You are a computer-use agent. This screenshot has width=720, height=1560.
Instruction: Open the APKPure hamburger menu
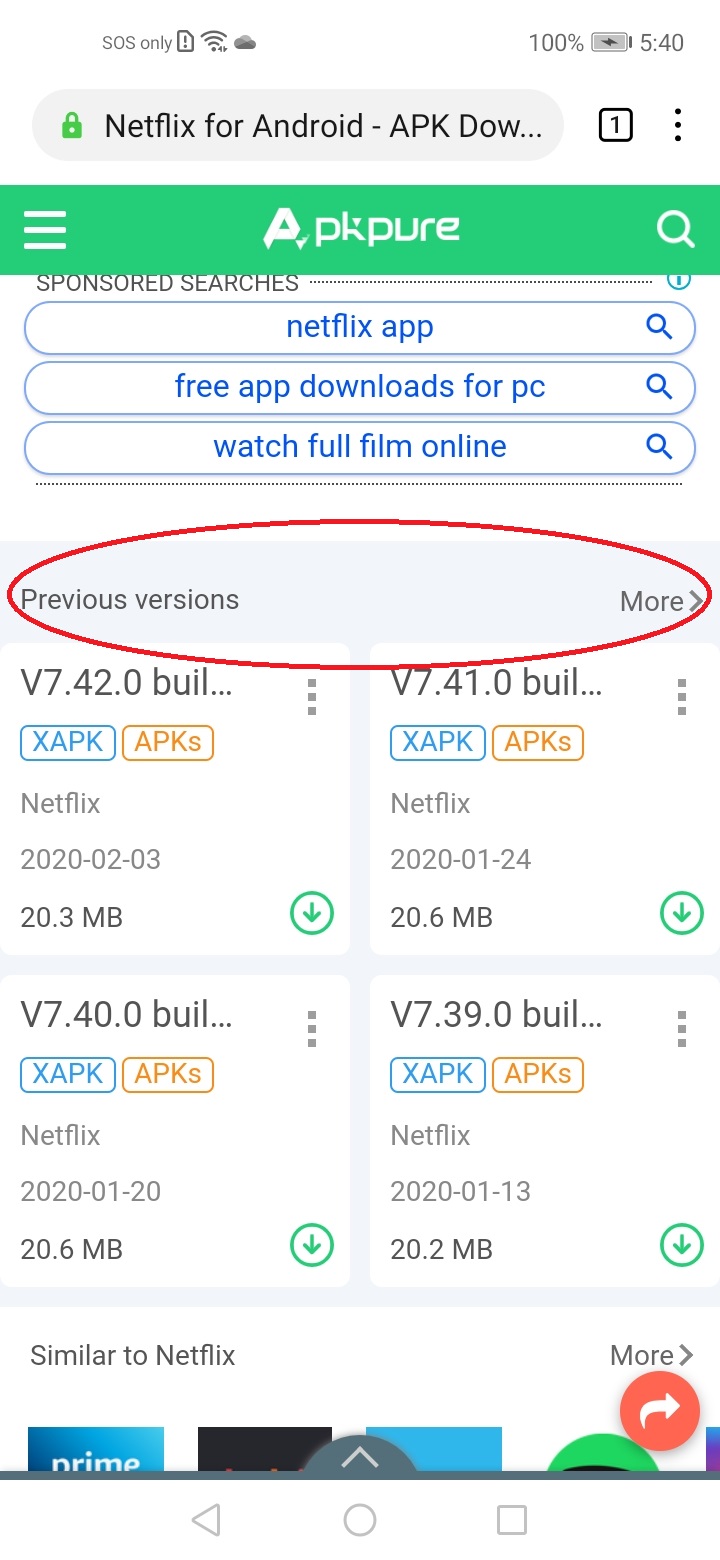pyautogui.click(x=45, y=229)
